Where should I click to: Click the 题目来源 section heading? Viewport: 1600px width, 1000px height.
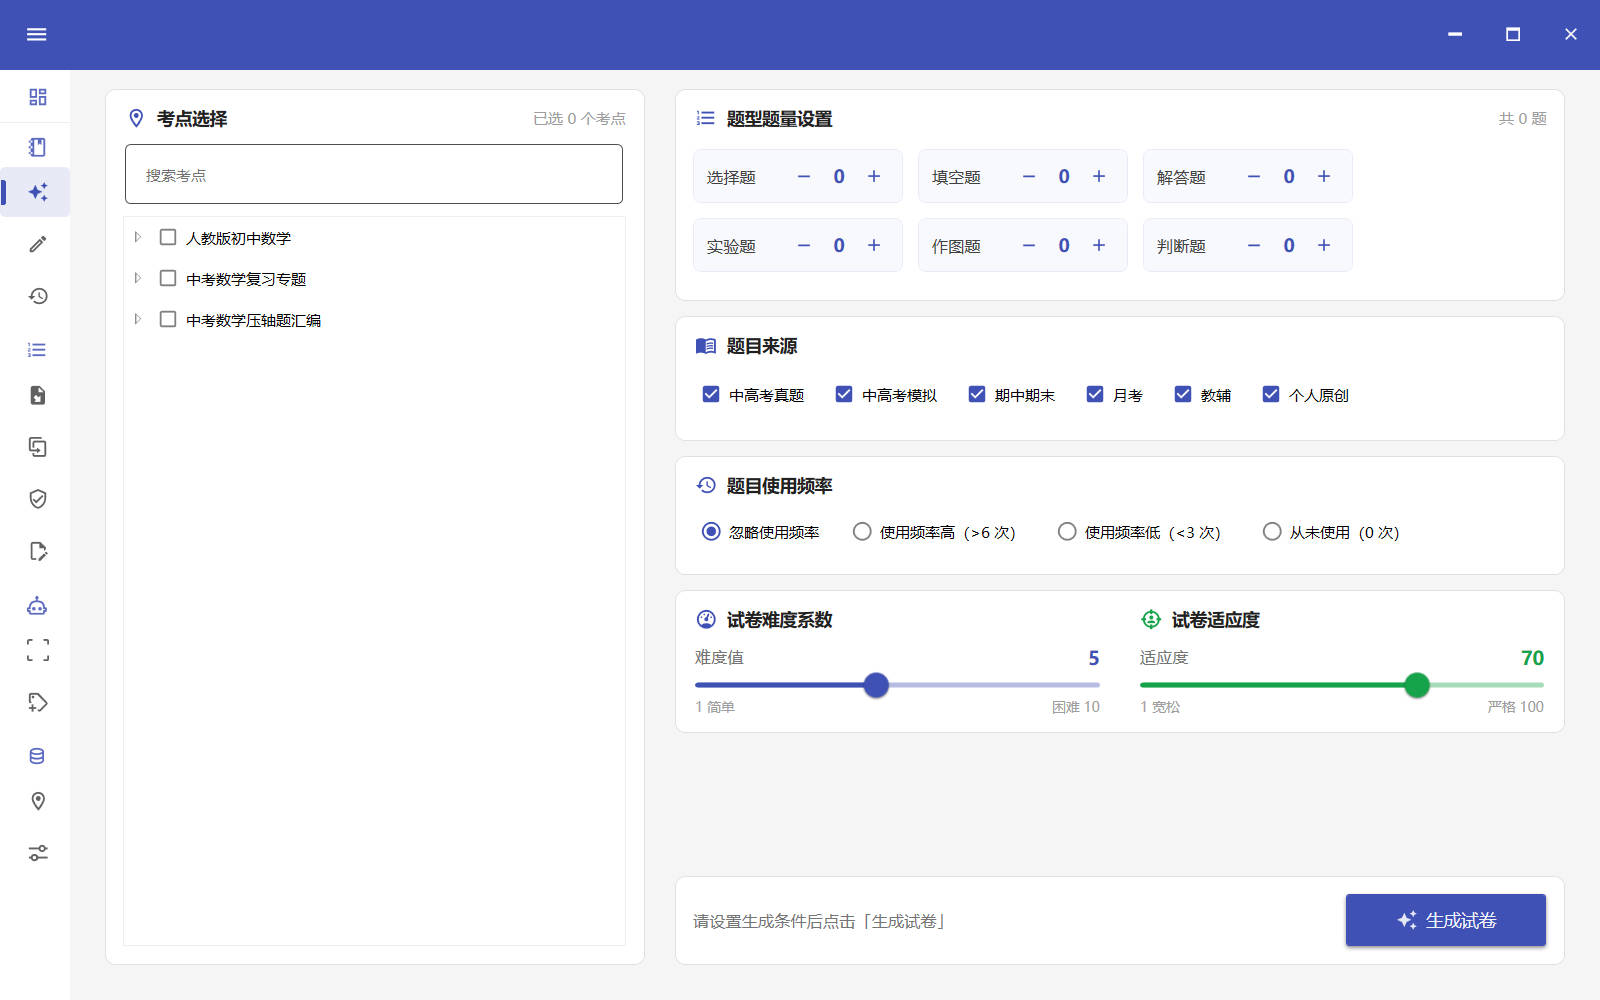click(761, 346)
